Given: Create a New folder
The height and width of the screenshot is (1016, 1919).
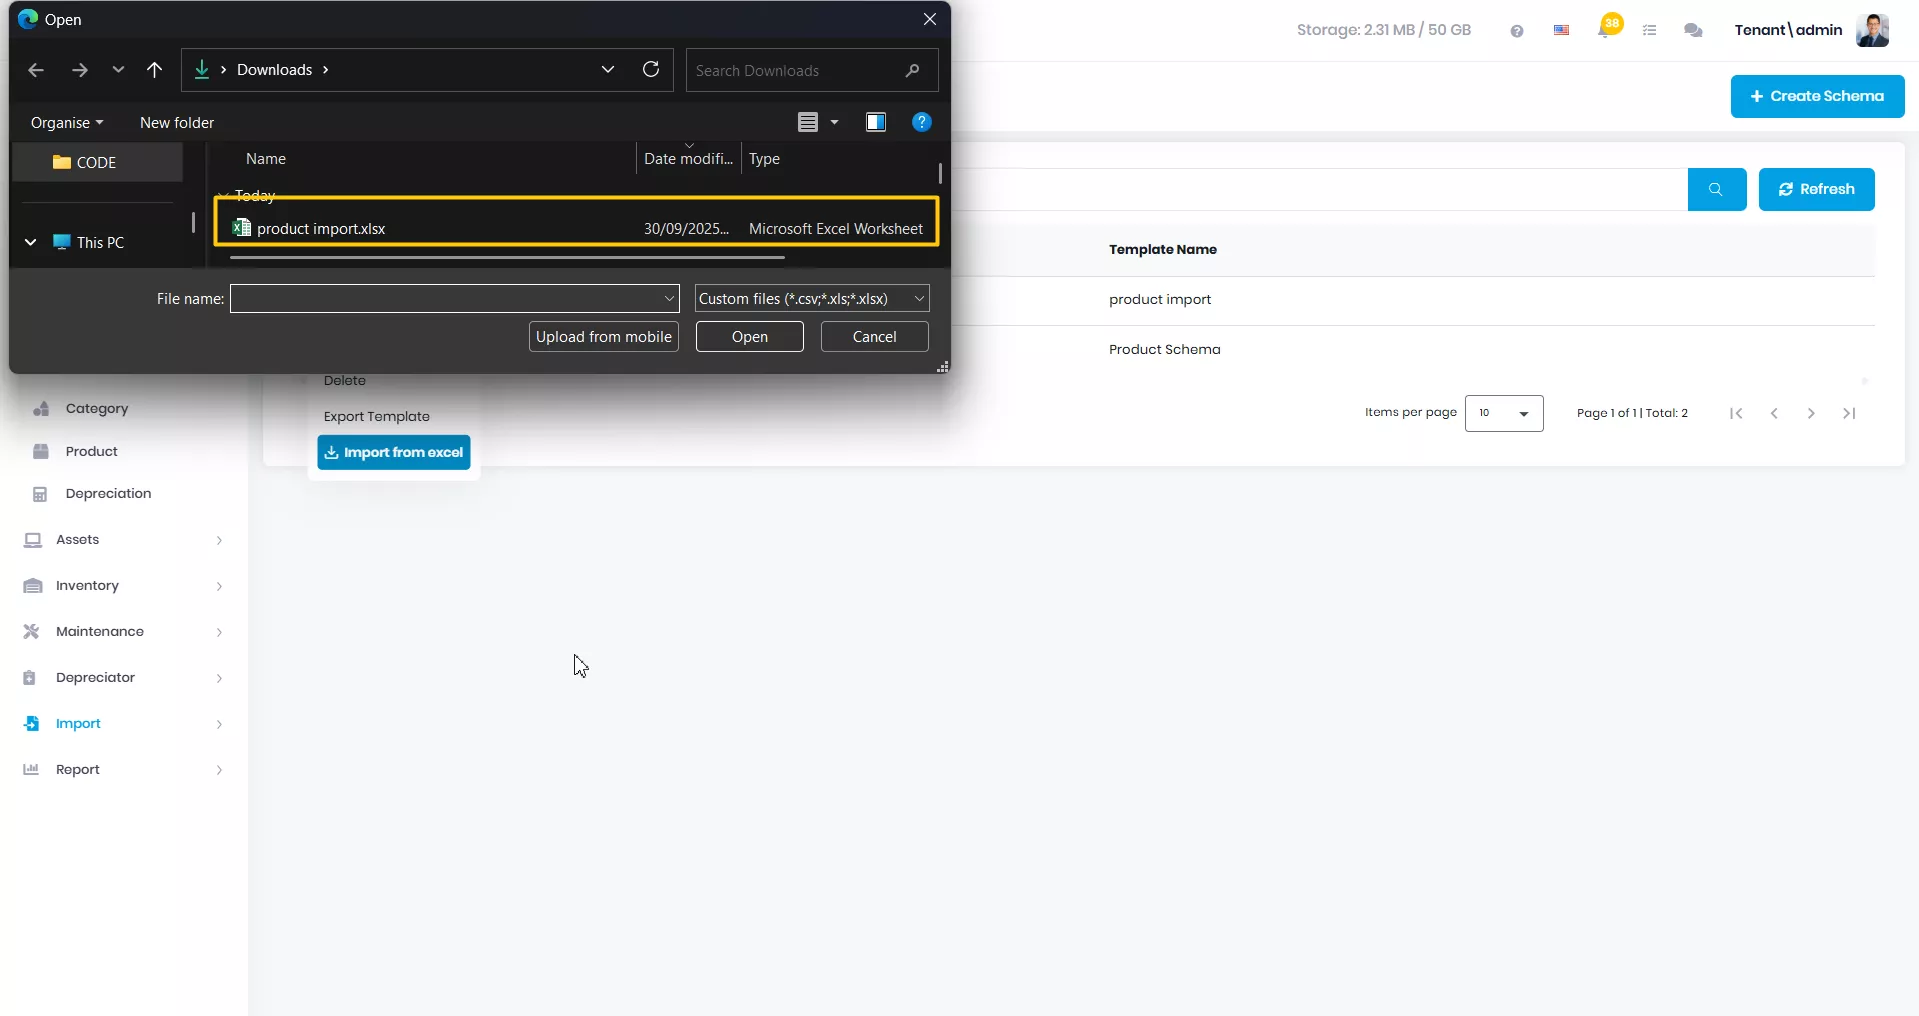Looking at the screenshot, I should point(177,122).
